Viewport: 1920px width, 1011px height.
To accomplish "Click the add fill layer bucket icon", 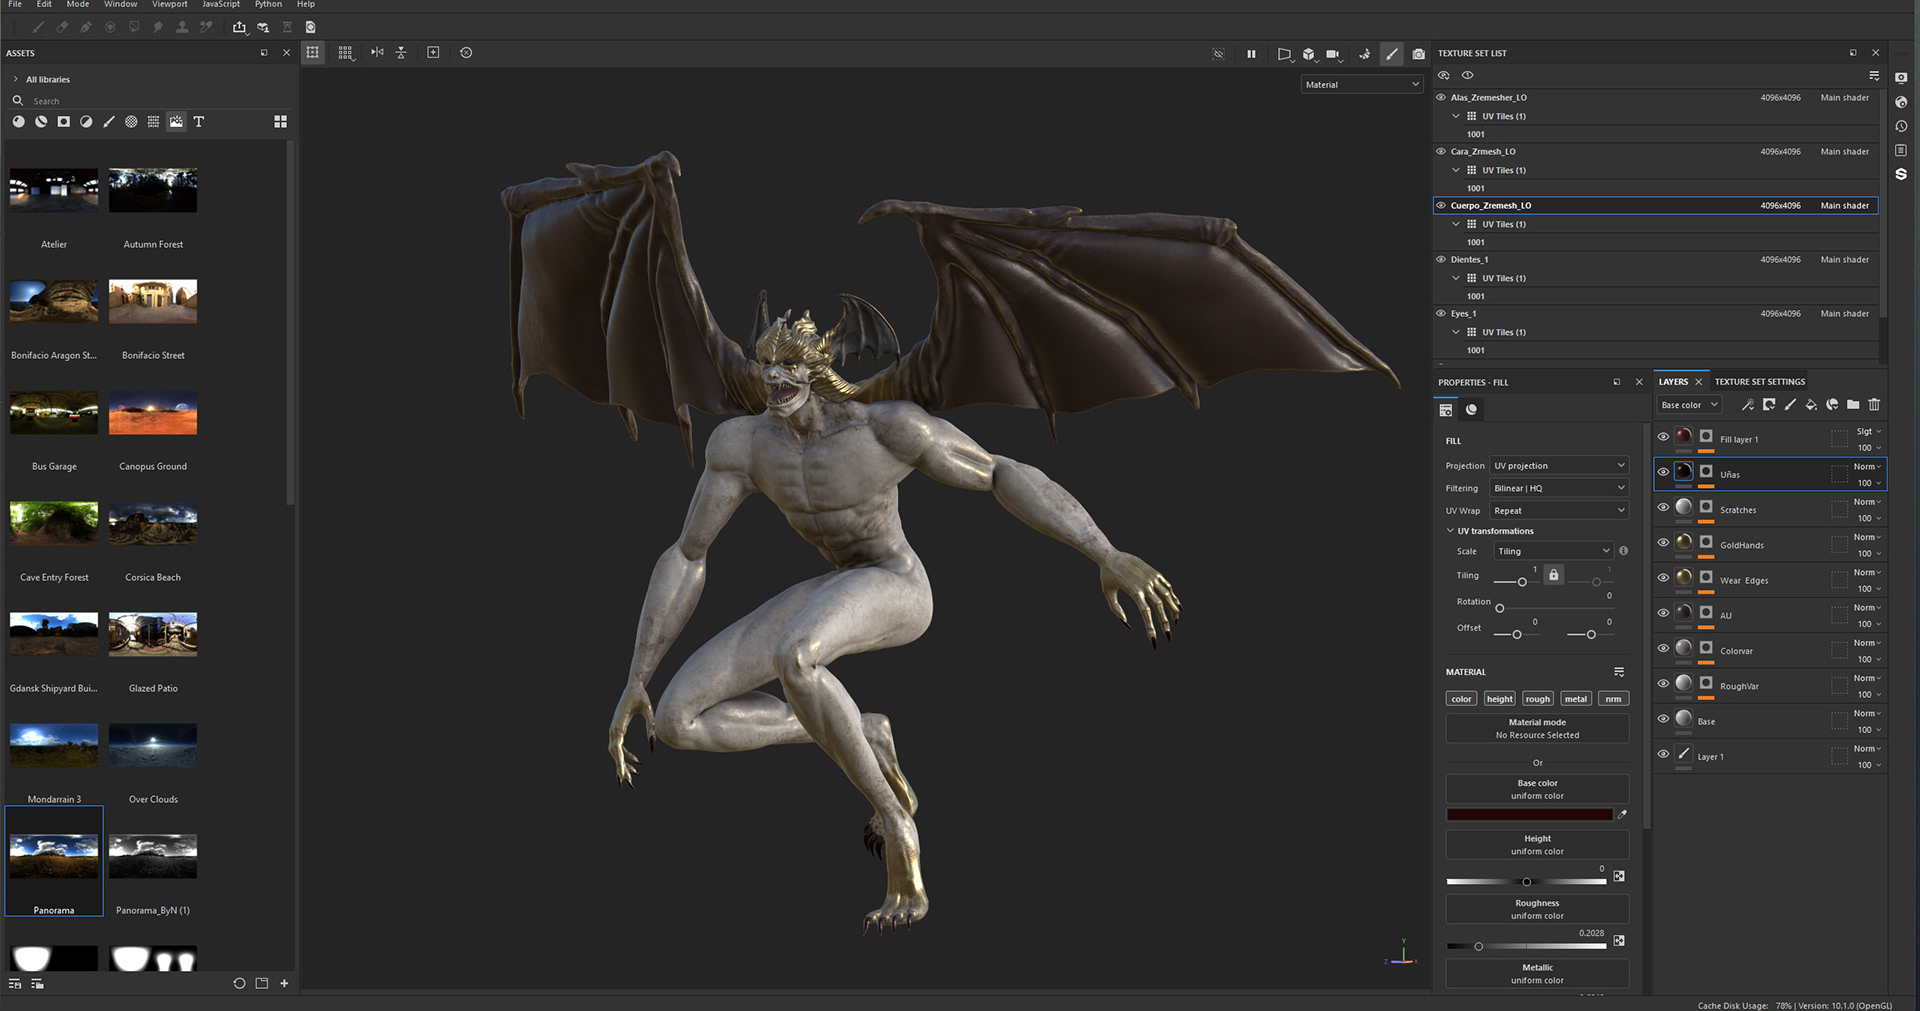I will (x=1811, y=405).
